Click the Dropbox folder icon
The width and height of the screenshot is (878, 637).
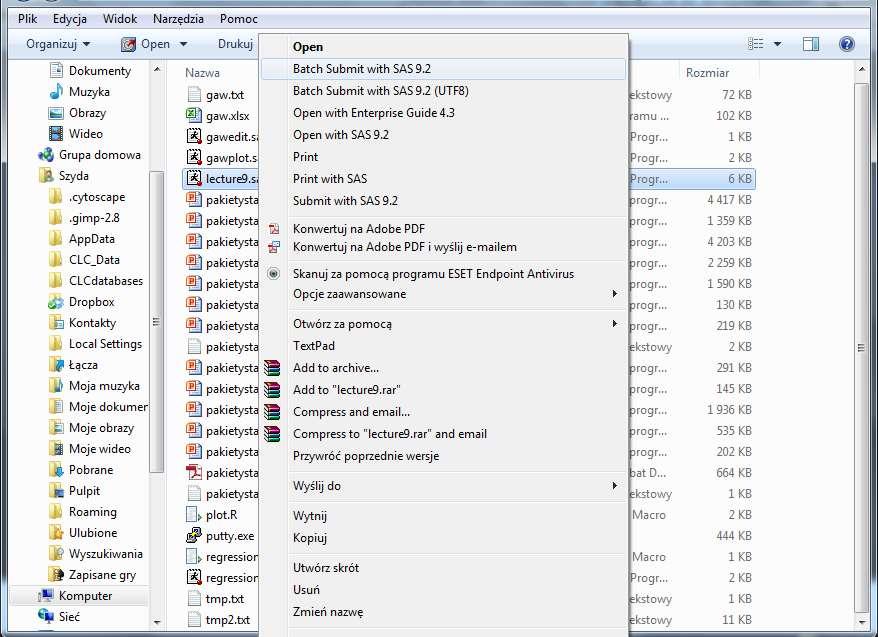click(x=56, y=302)
